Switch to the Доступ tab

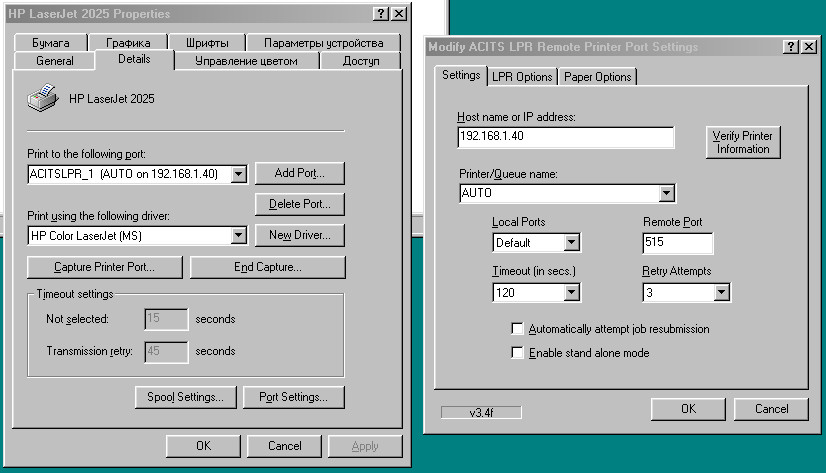point(361,61)
